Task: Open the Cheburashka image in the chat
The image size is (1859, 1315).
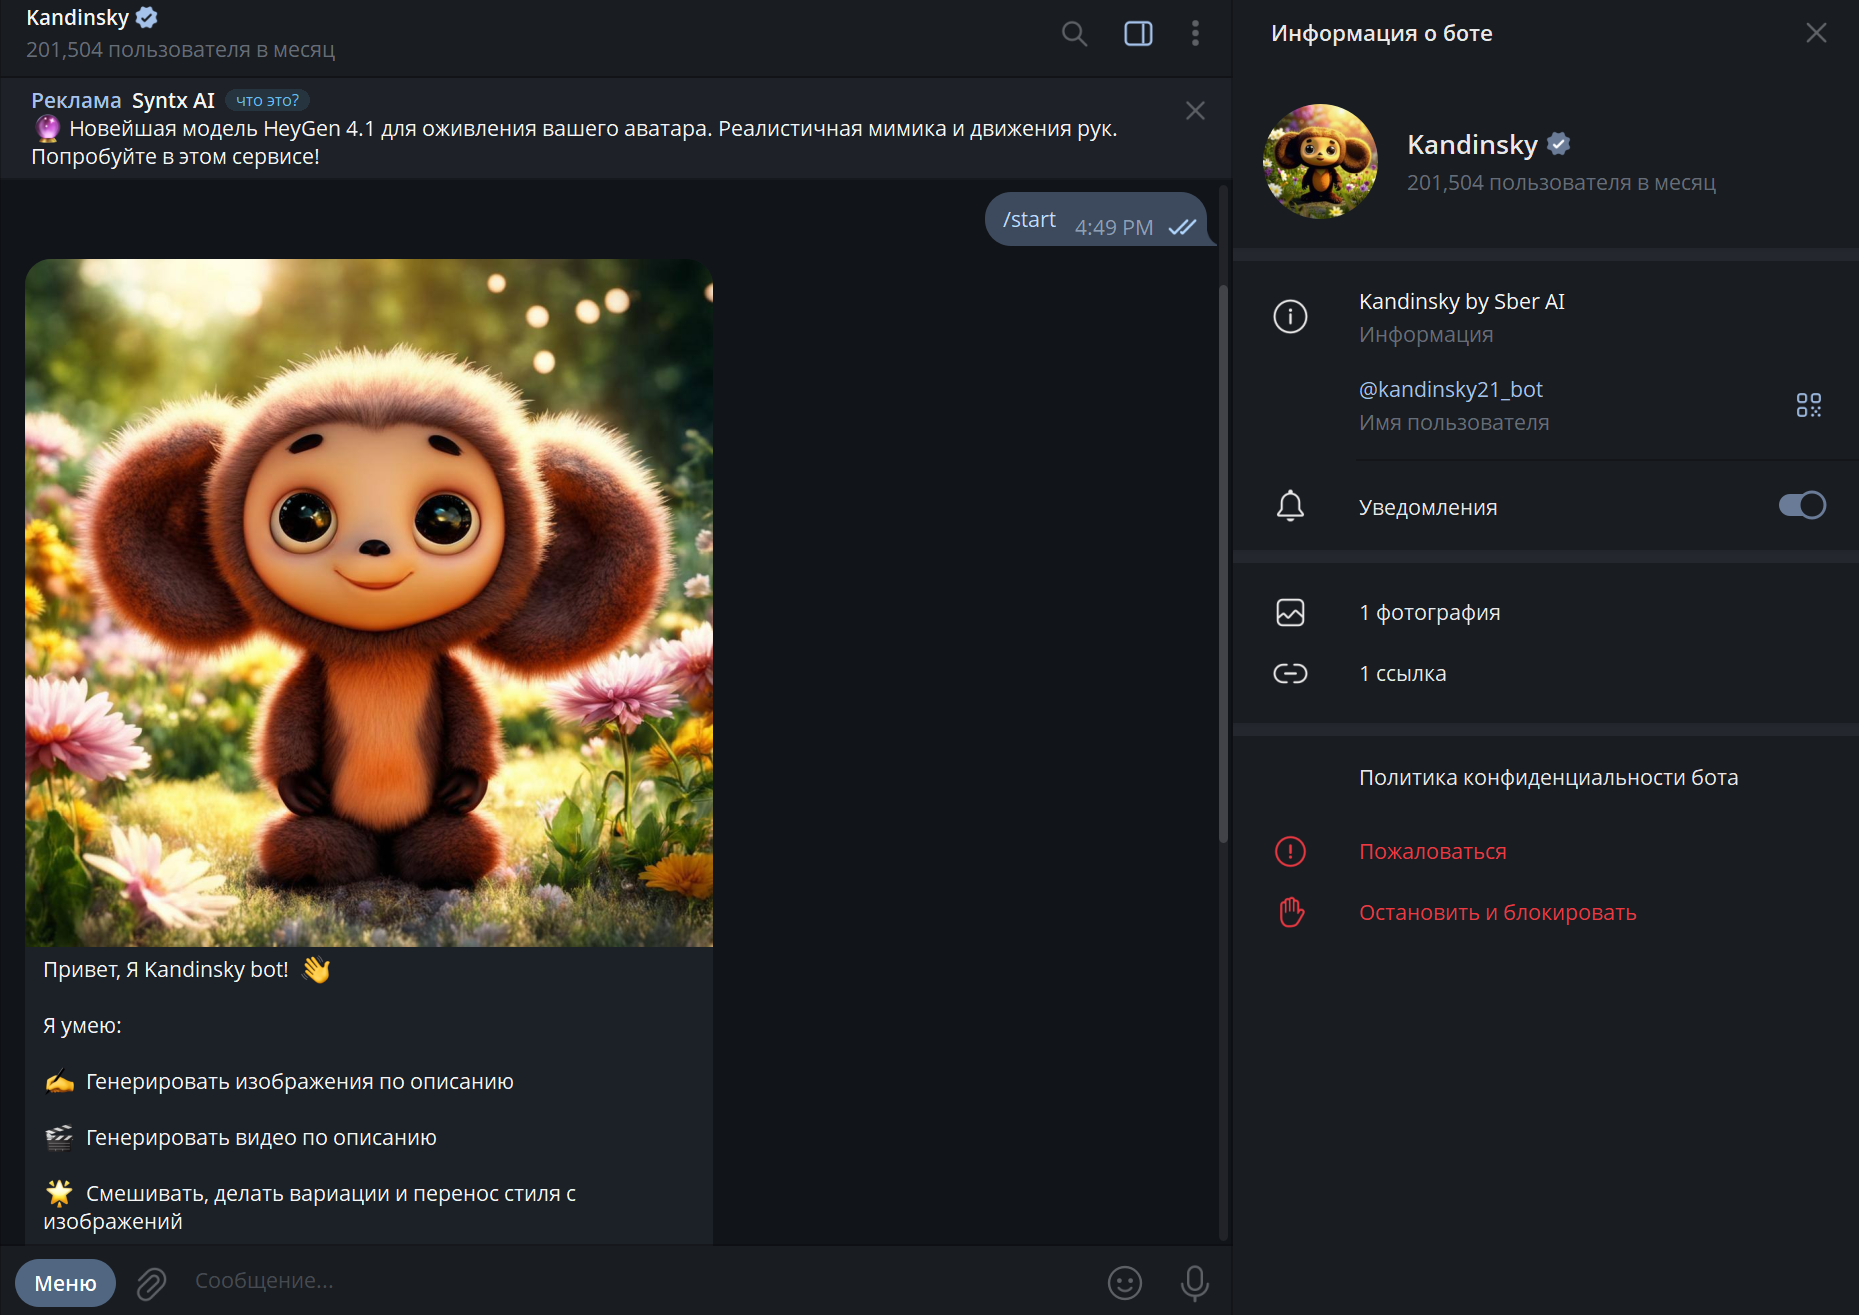Action: (369, 603)
